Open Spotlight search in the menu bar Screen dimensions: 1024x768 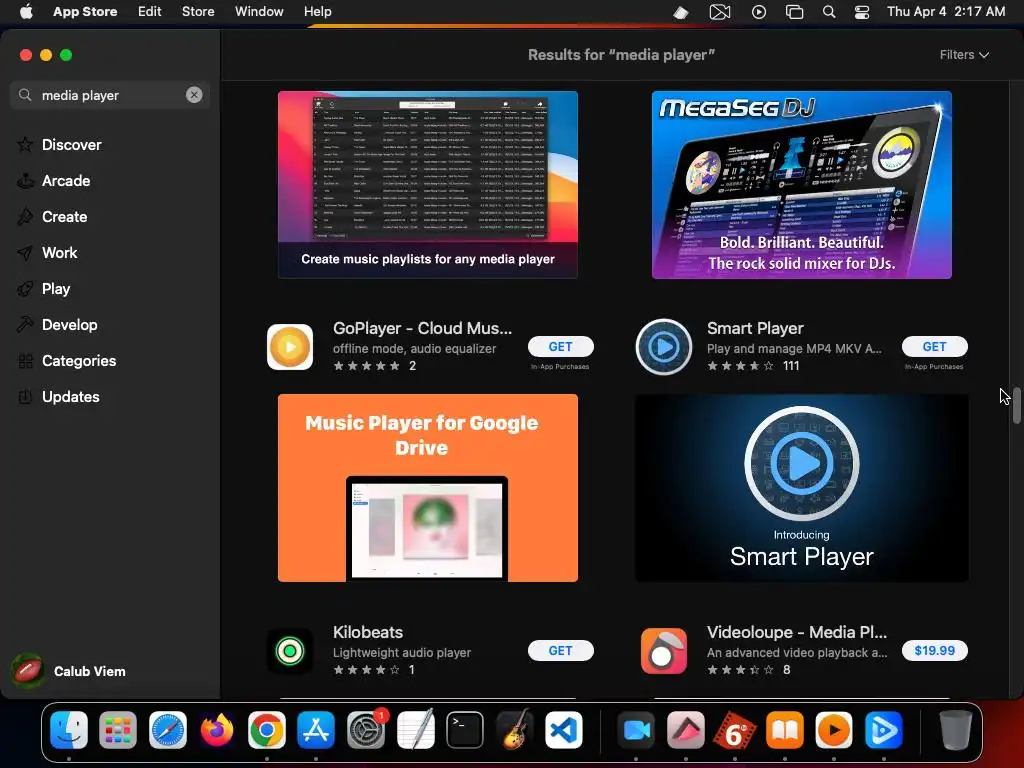829,12
